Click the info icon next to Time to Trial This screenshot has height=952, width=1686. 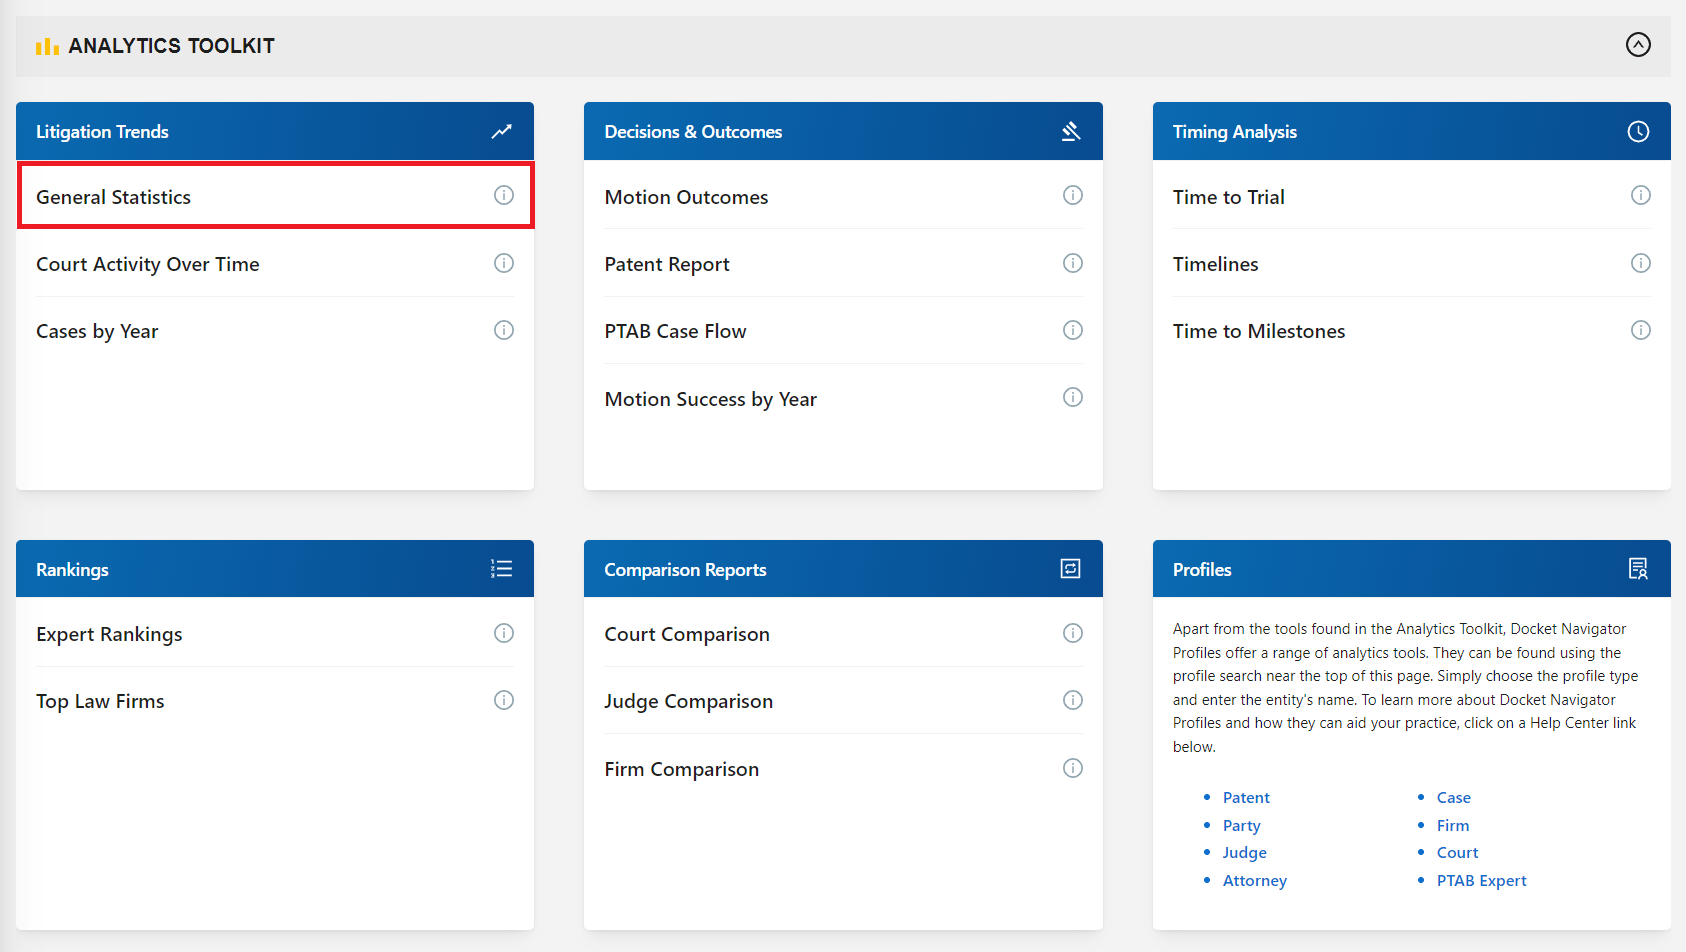click(x=1641, y=195)
